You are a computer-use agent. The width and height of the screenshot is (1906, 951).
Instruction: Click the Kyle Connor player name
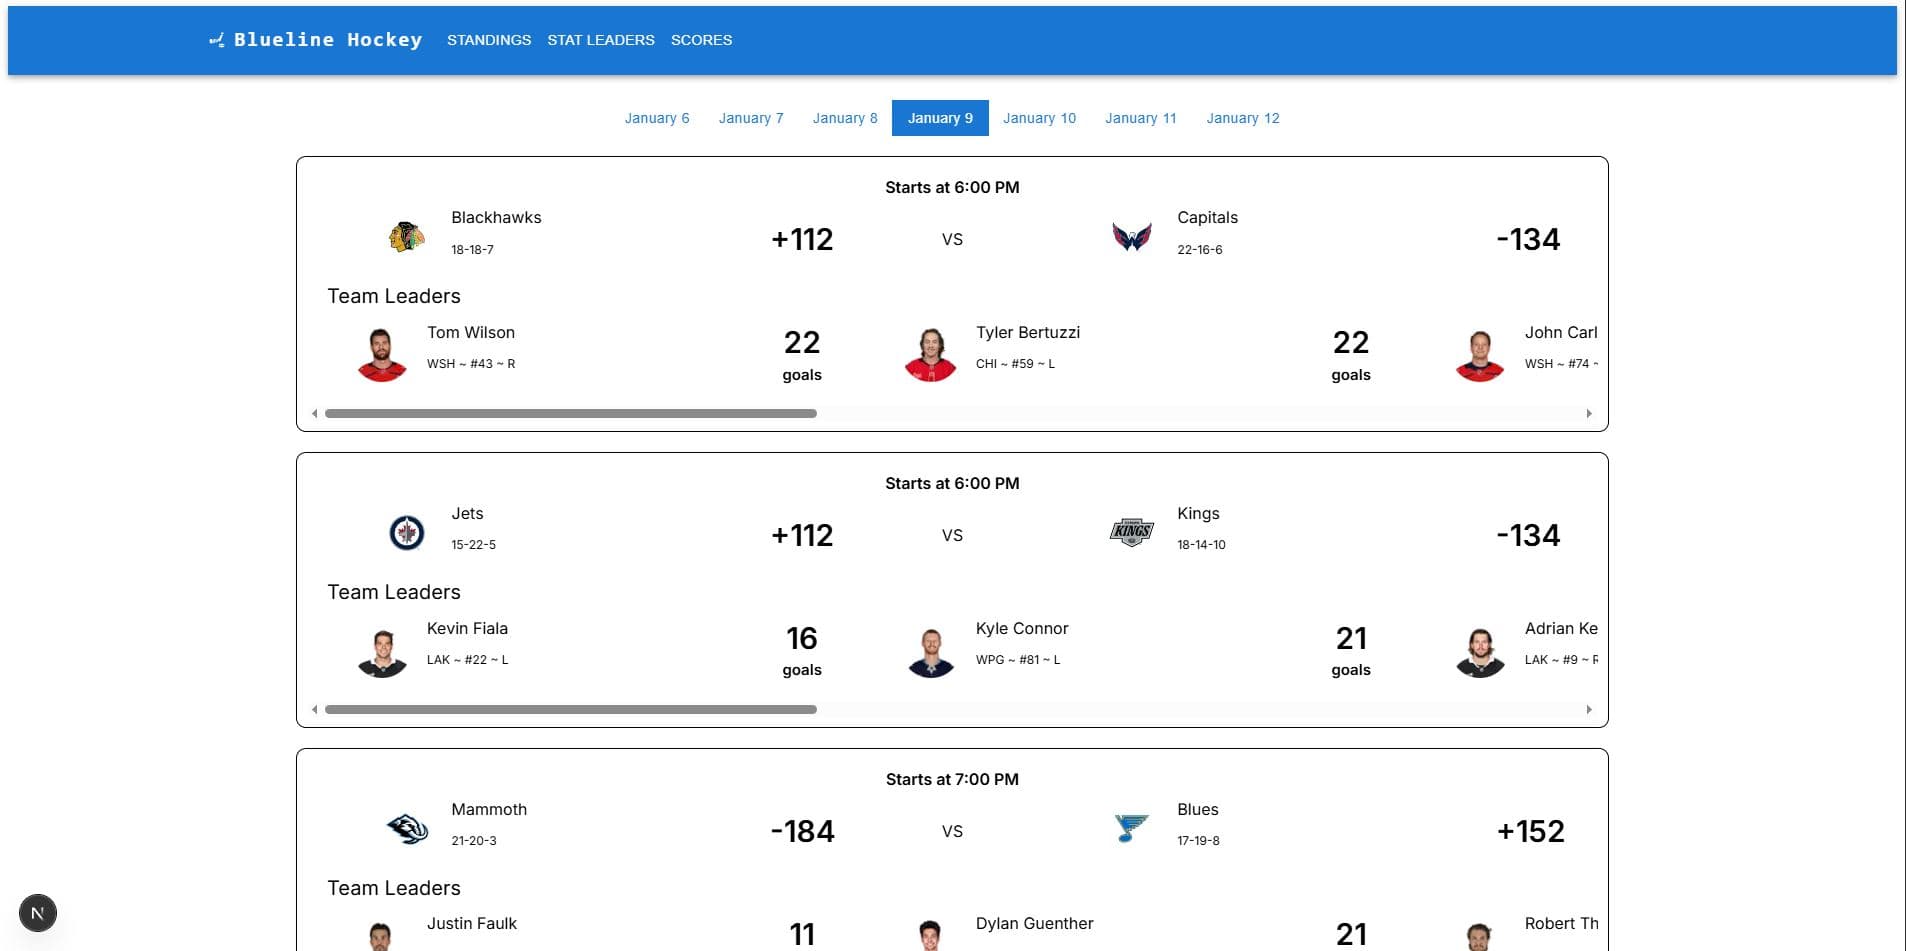pos(1022,628)
